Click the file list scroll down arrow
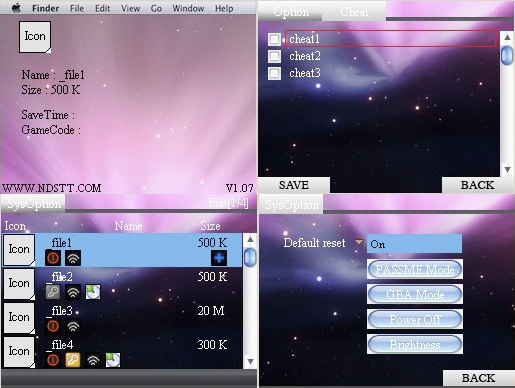Viewport: 515px width, 388px height. [x=250, y=361]
